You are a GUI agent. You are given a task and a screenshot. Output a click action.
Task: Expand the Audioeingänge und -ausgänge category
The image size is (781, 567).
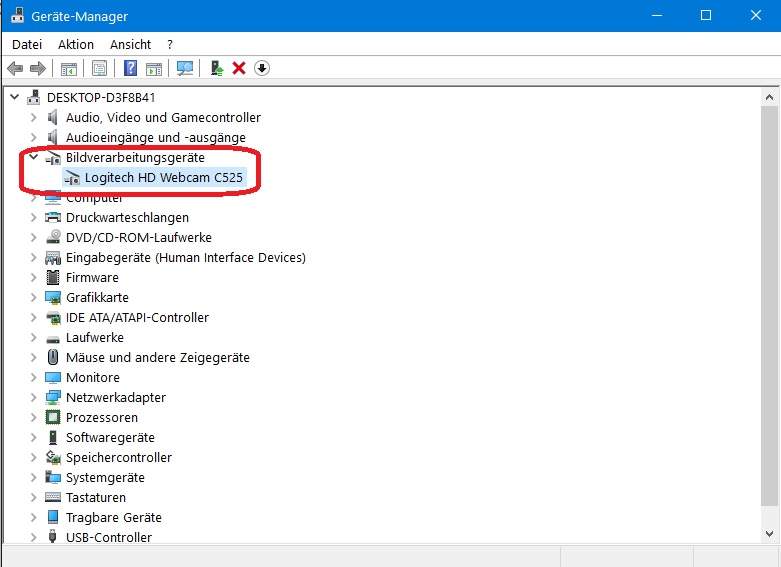(33, 137)
